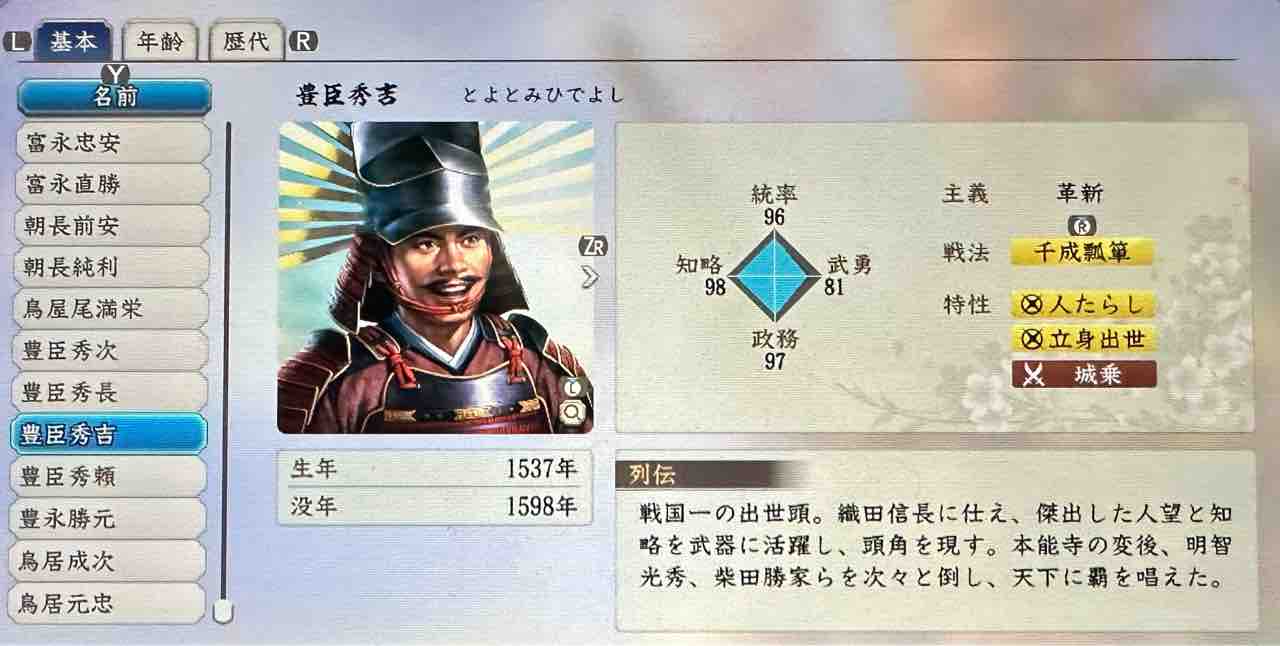
Task: Click the L shoulder button icon
Action: click(17, 42)
